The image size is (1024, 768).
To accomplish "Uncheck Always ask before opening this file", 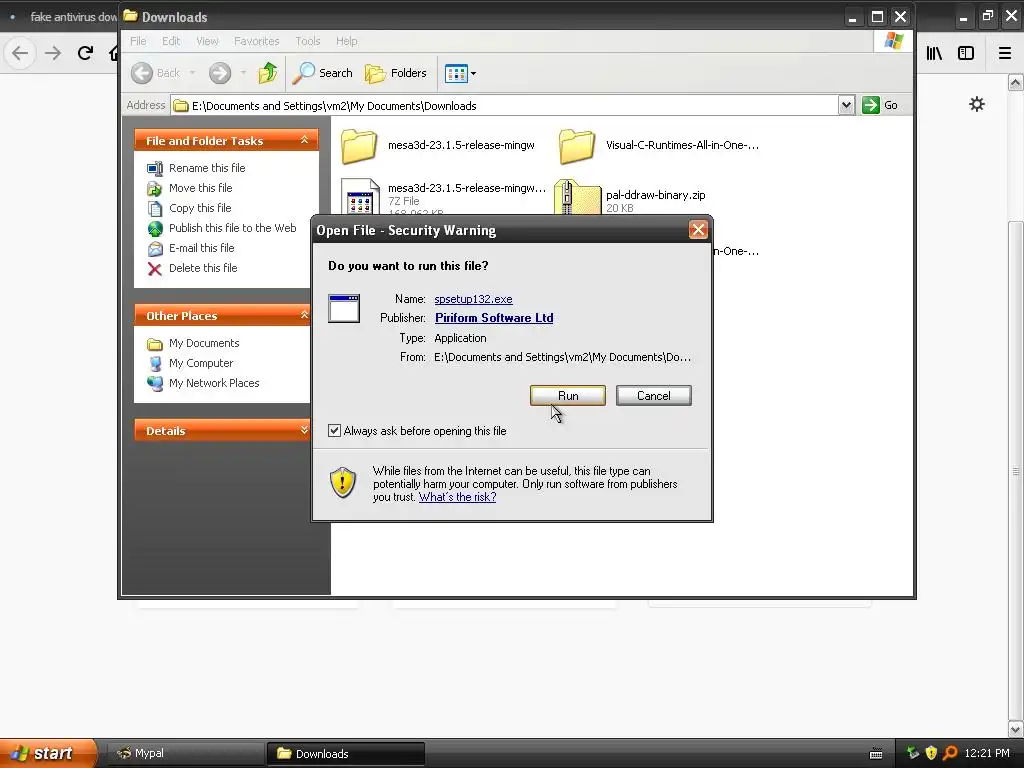I will tap(334, 430).
